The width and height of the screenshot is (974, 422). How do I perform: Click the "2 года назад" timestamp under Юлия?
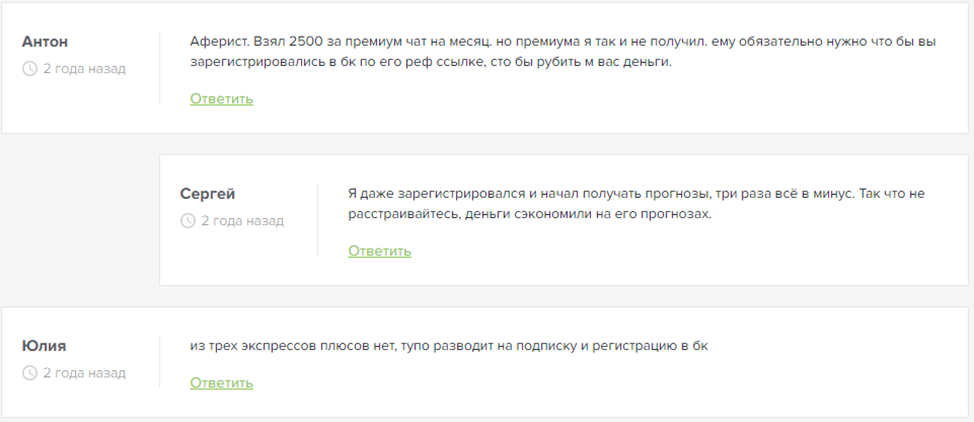click(84, 373)
